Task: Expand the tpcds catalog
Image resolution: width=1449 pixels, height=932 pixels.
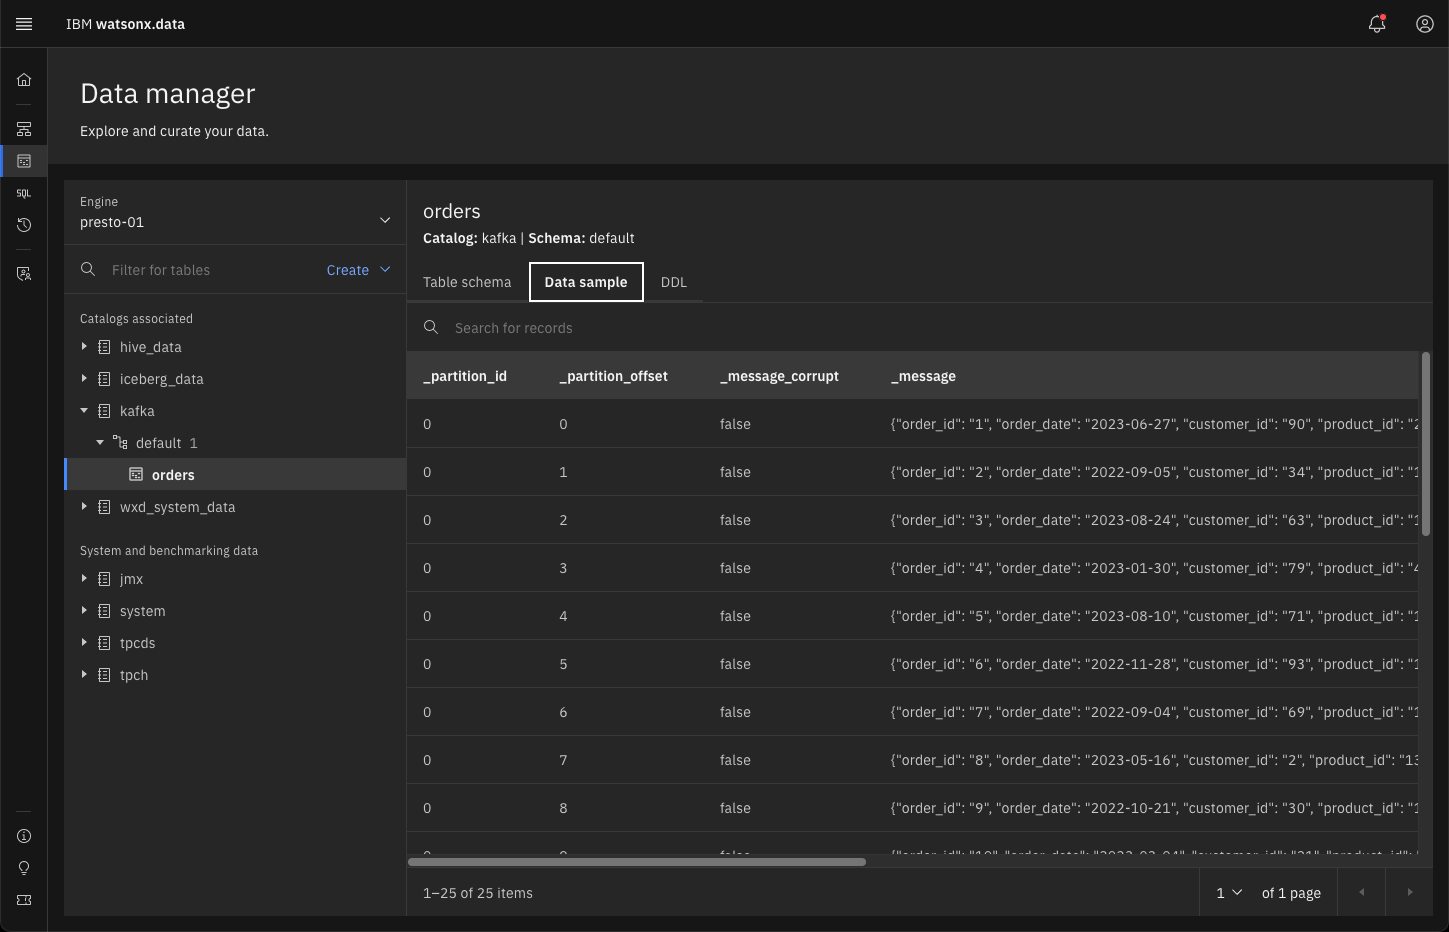Action: click(x=84, y=642)
